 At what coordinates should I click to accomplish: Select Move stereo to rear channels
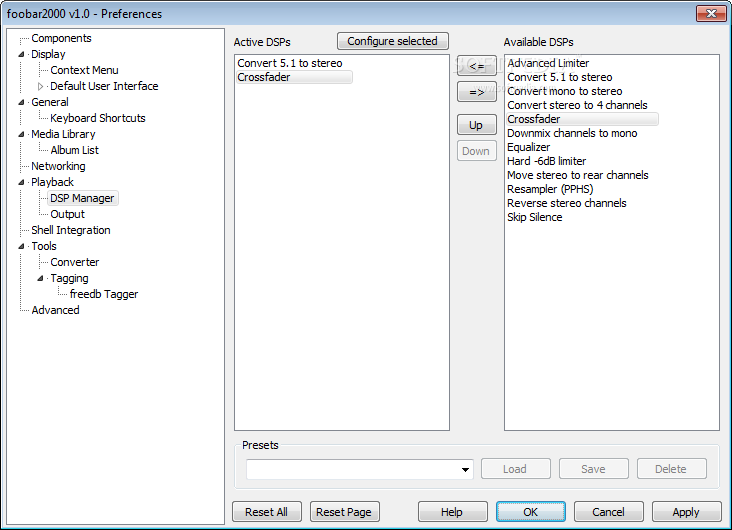tap(578, 175)
